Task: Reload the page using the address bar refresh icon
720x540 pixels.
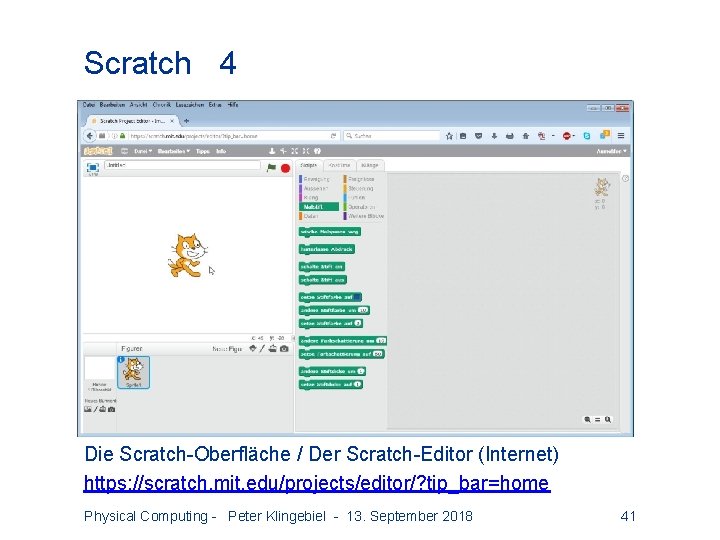Action: [333, 136]
